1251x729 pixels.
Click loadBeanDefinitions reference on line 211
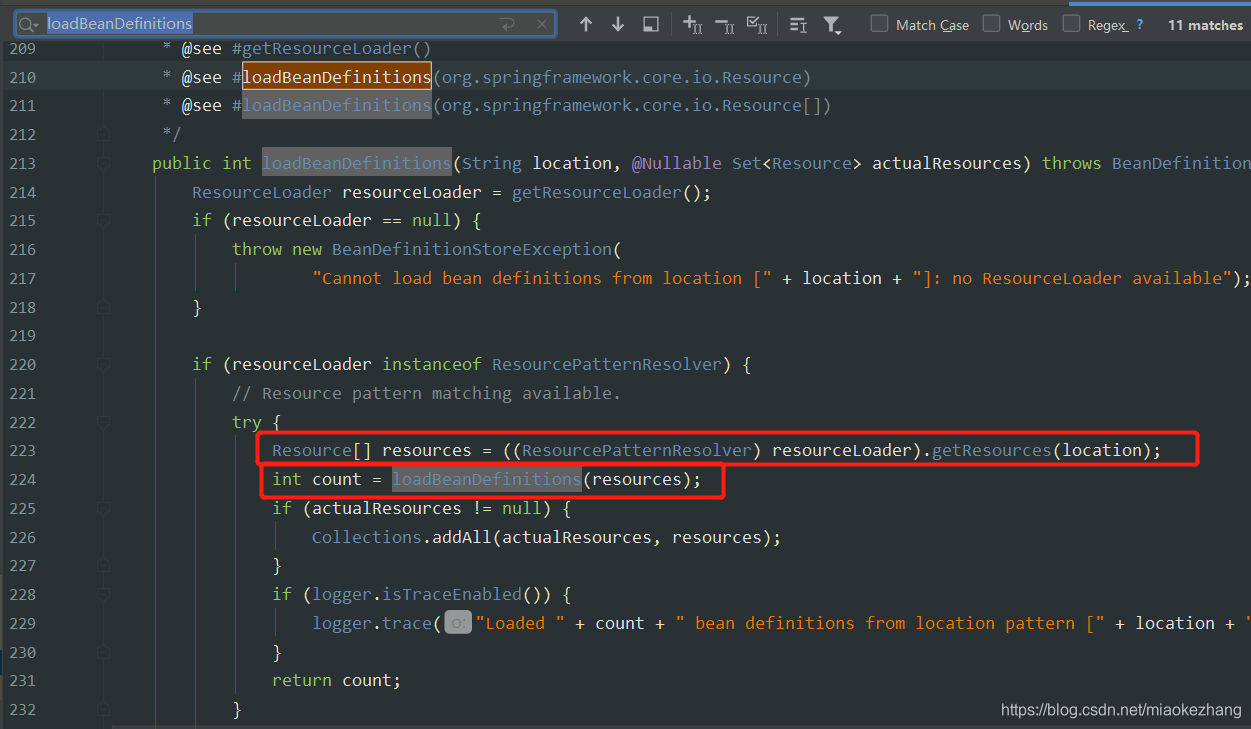[x=337, y=105]
